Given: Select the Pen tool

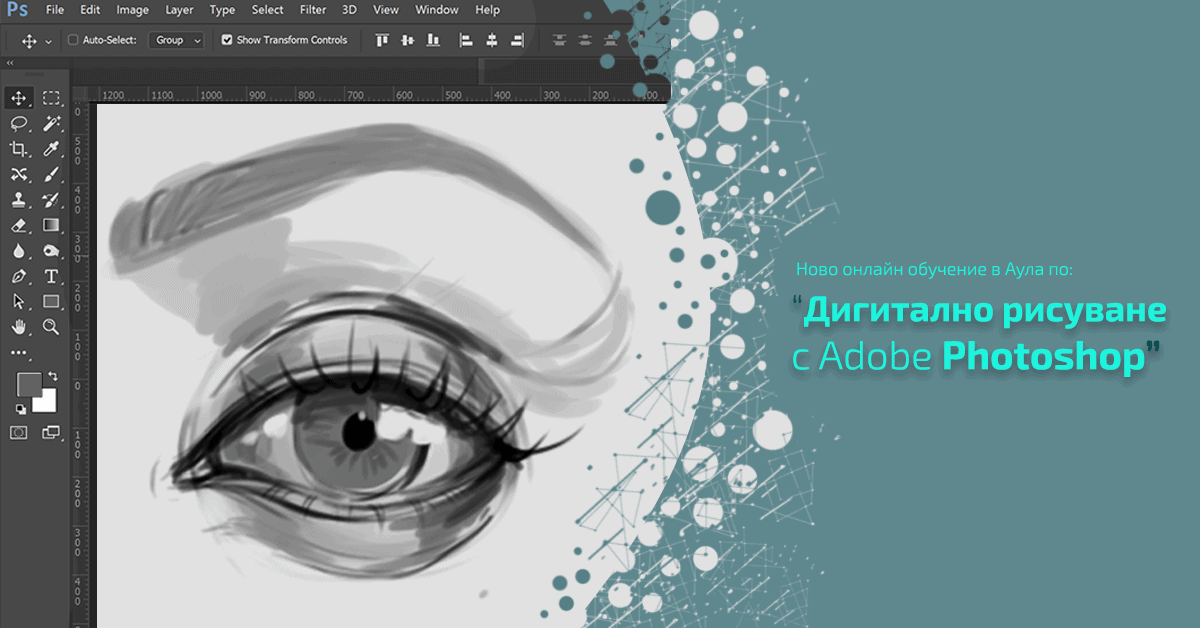Looking at the screenshot, I should [x=18, y=276].
